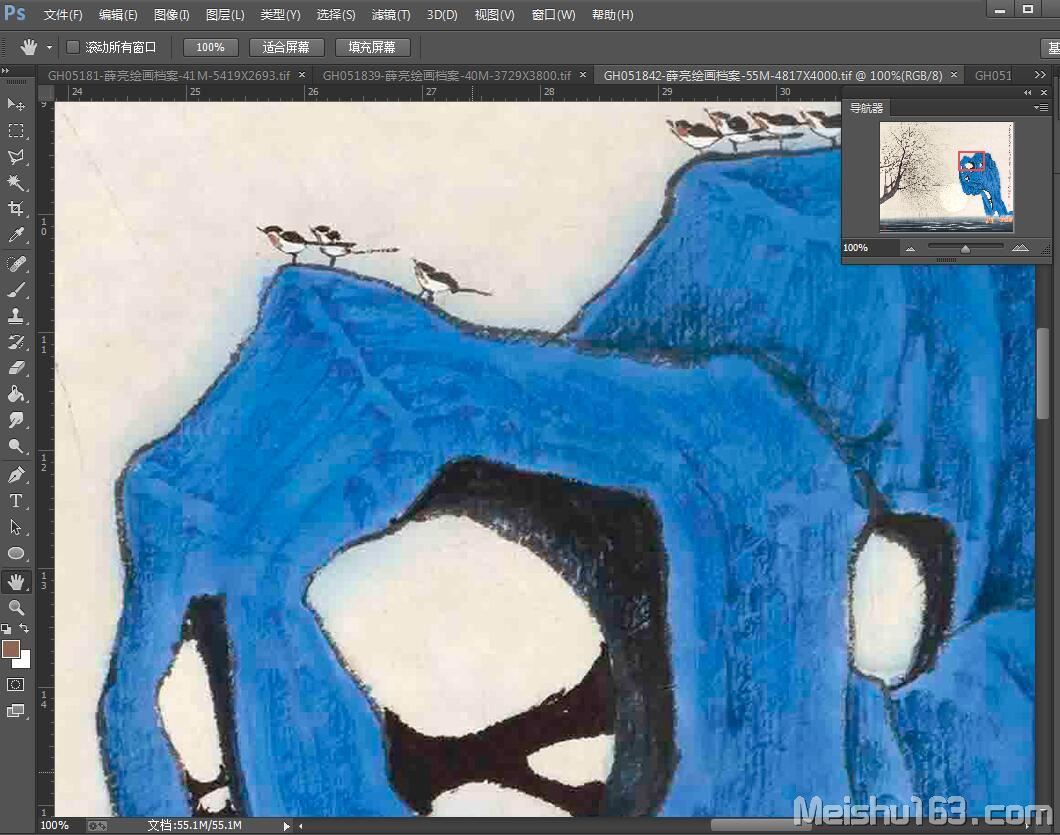The image size is (1060, 835).
Task: Open the Navigator panel options menu
Action: click(1041, 108)
